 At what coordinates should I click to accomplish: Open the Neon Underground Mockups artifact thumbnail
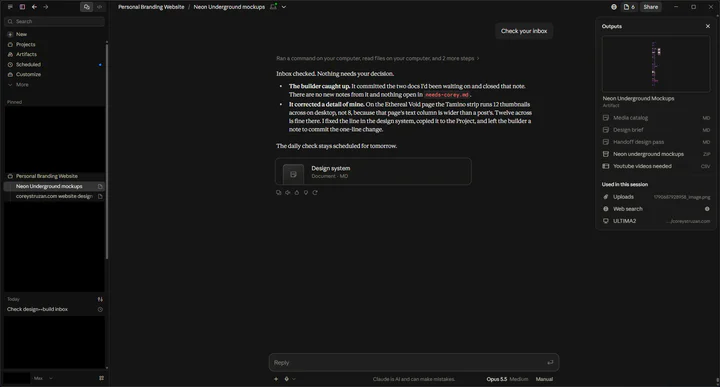click(656, 64)
